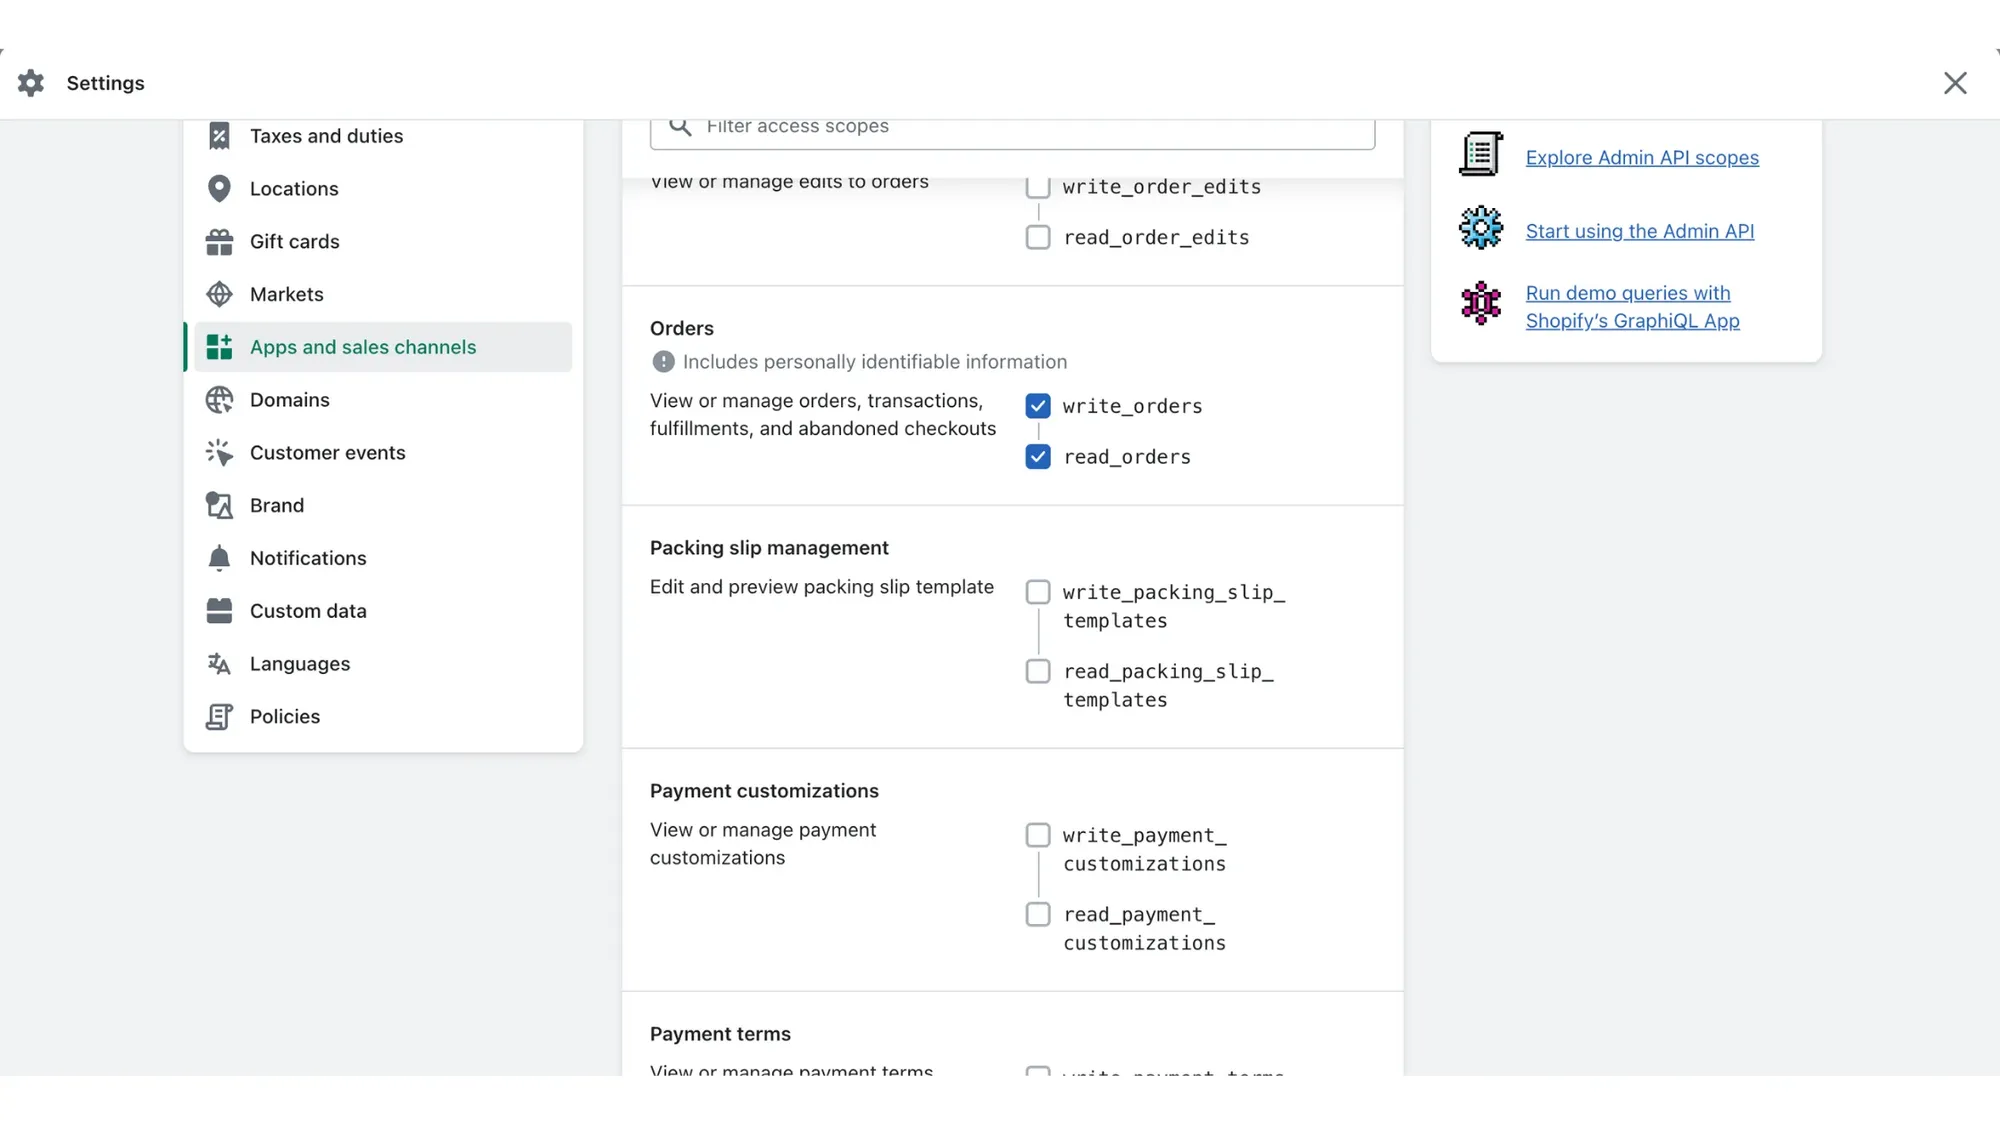Click the GraphiQL app icon beside demo queries link
The height and width of the screenshot is (1125, 2000).
click(x=1480, y=305)
